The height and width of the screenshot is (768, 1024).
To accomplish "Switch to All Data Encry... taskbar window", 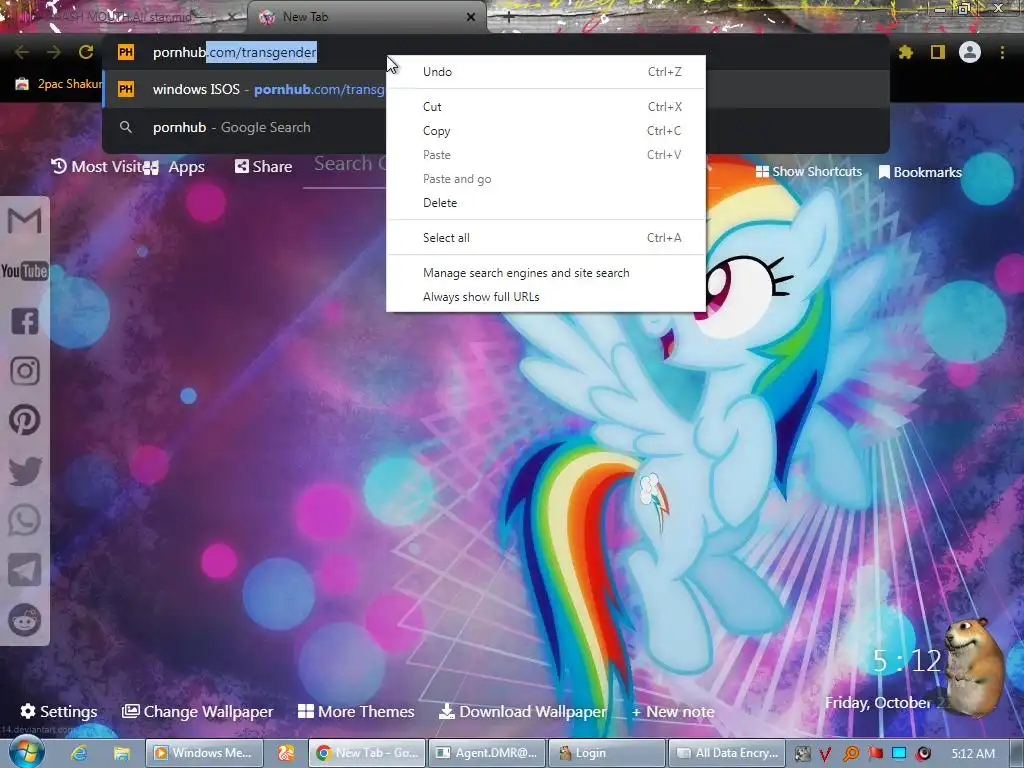I will point(727,753).
